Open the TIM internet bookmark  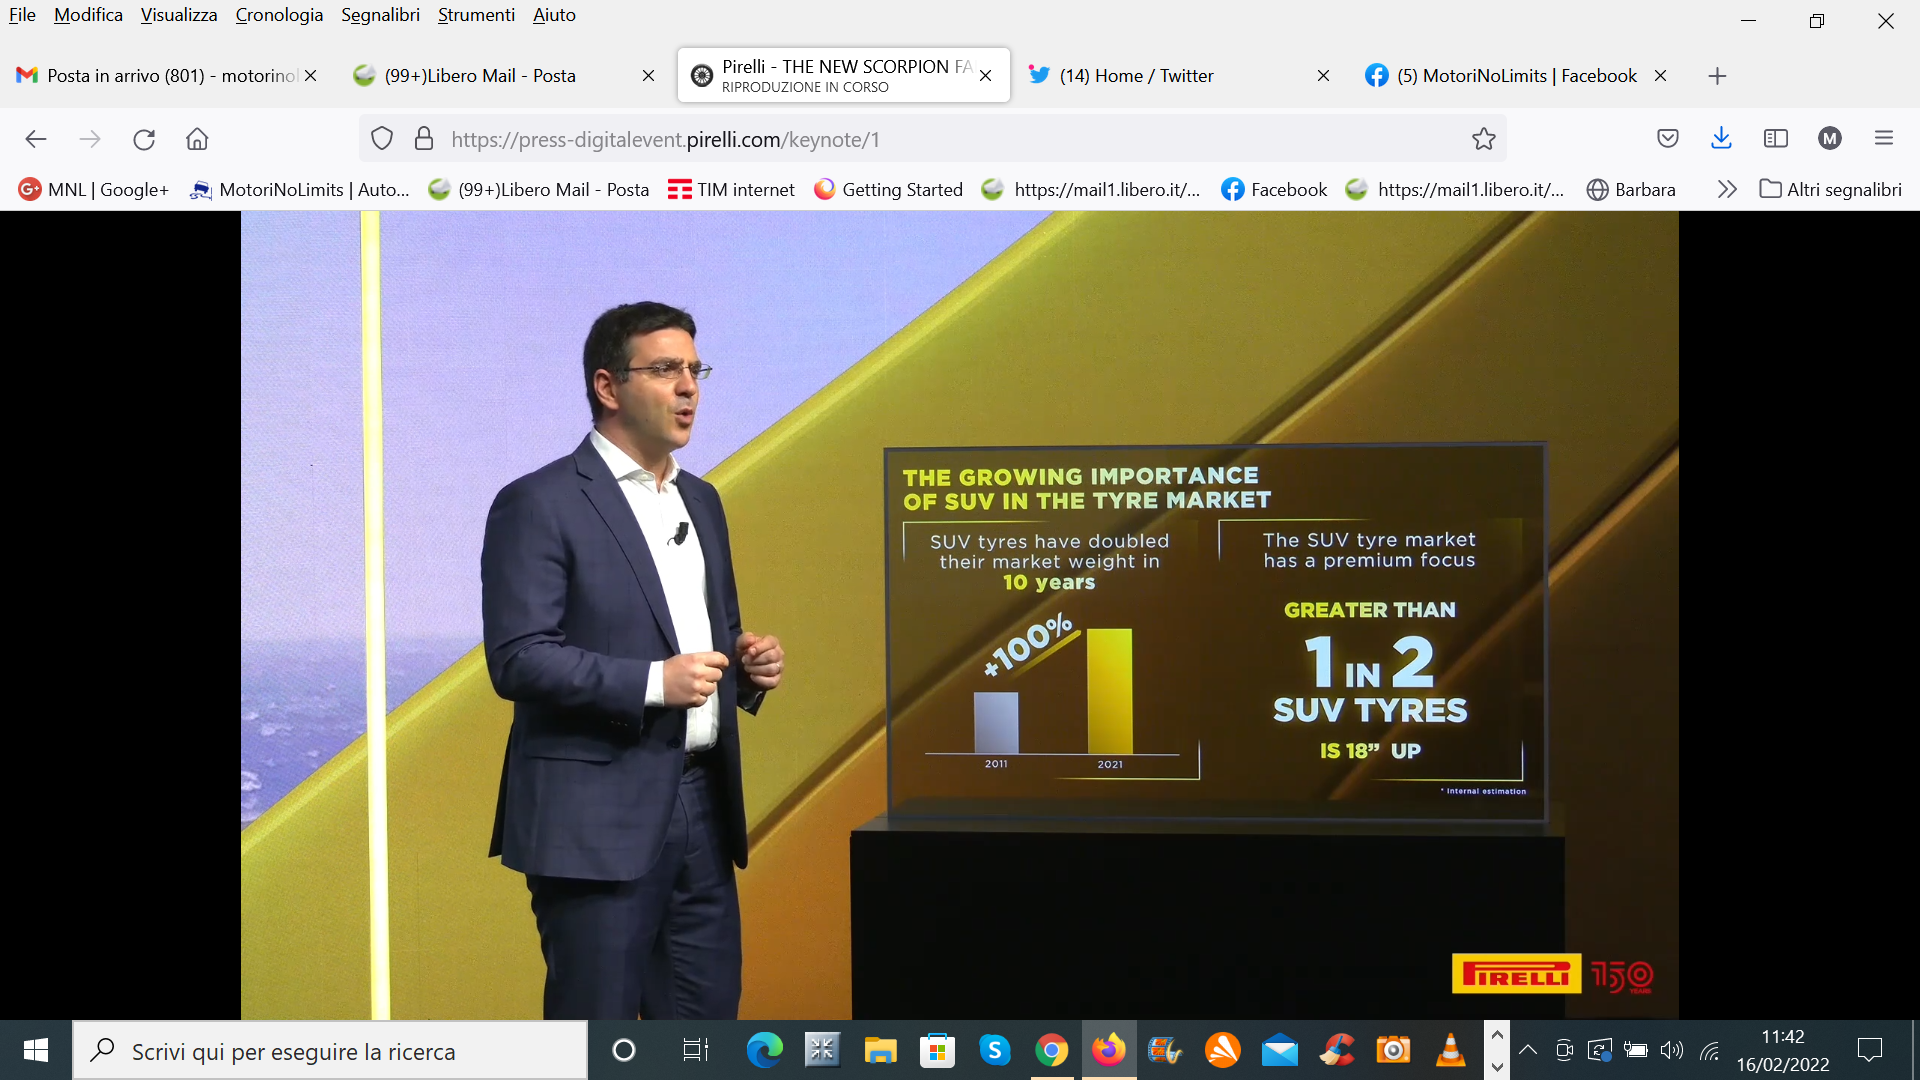[731, 189]
